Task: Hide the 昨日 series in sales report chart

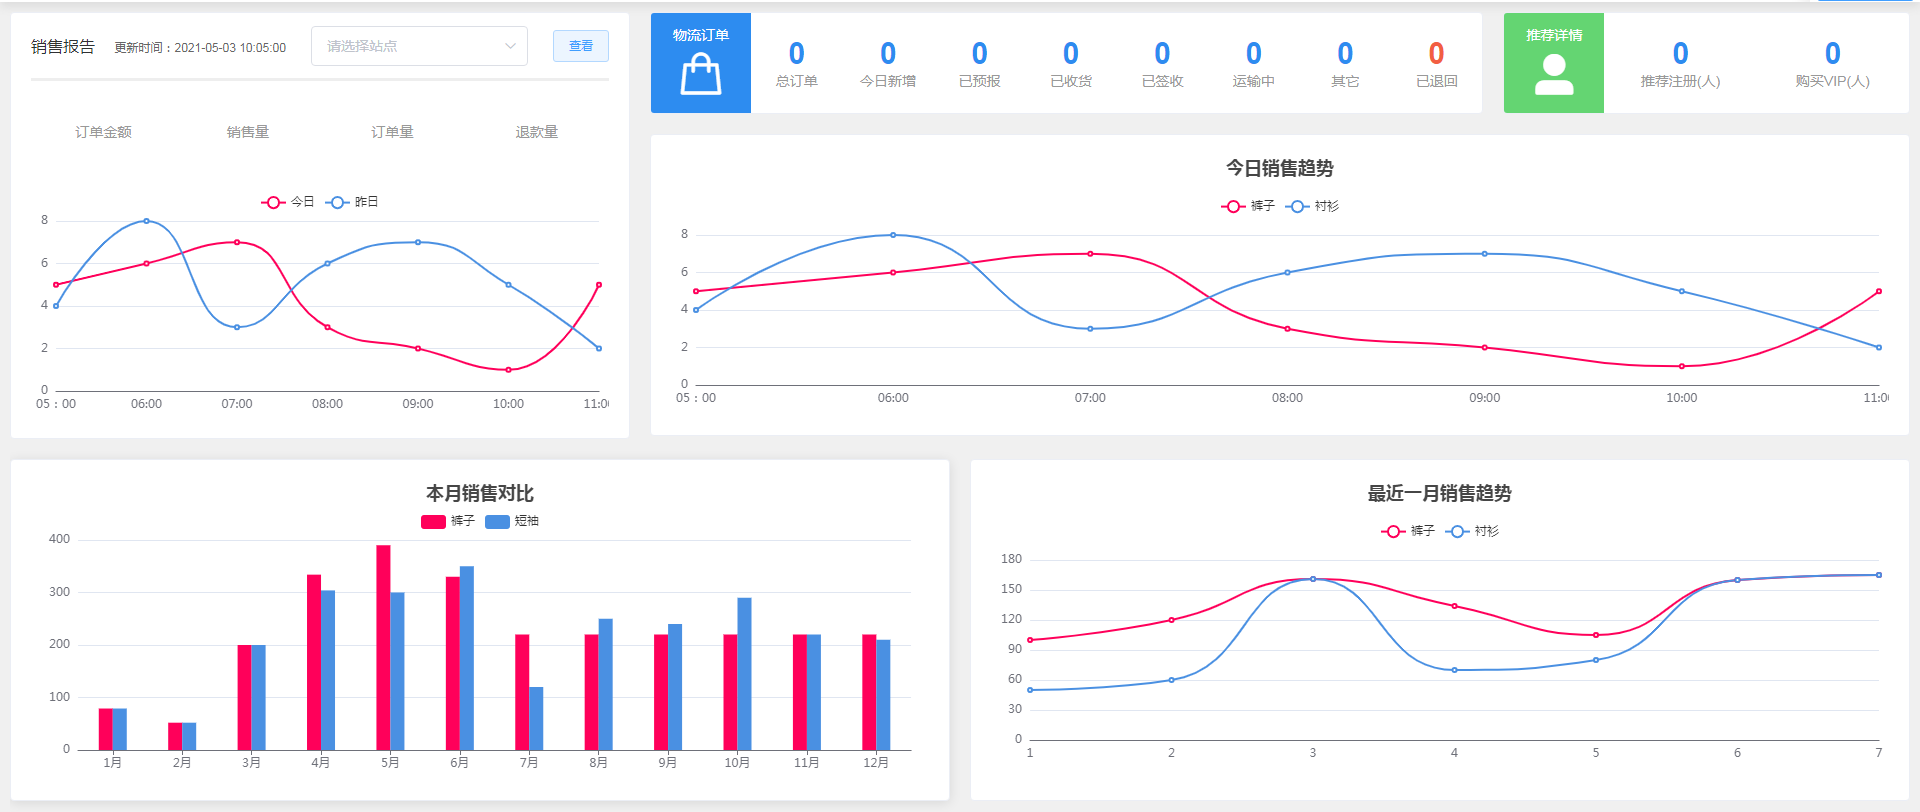Action: pos(338,202)
